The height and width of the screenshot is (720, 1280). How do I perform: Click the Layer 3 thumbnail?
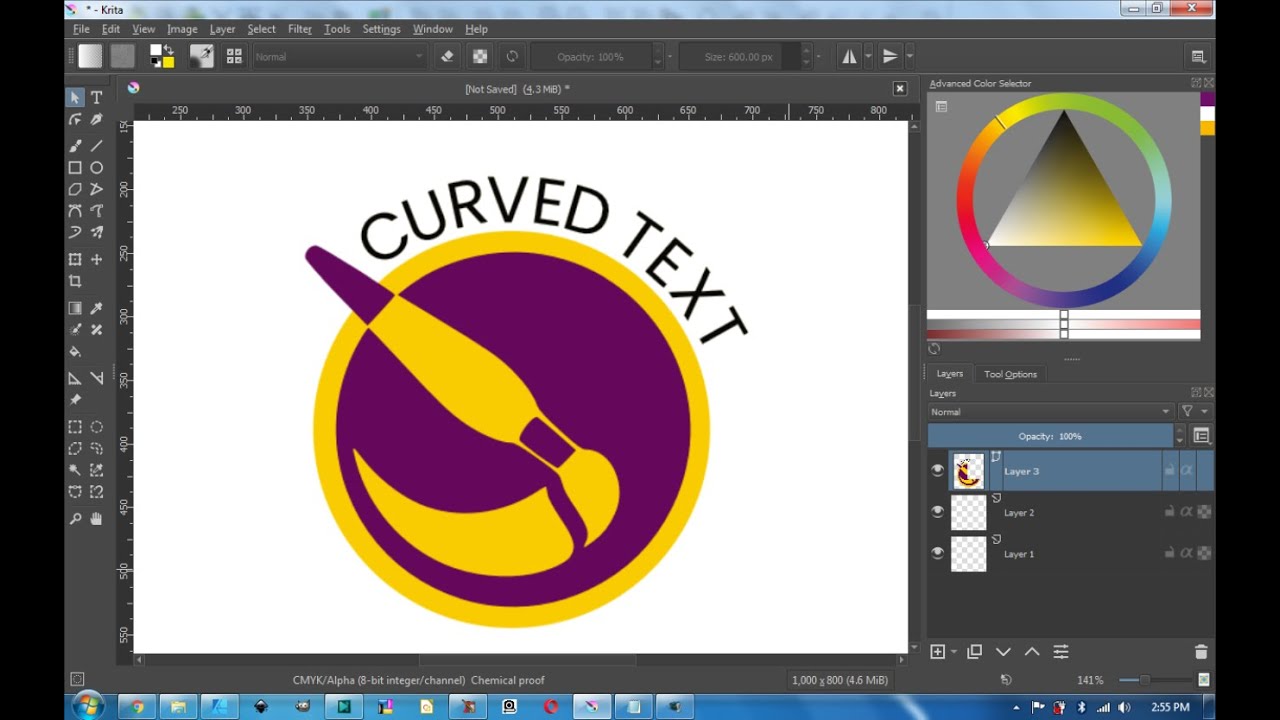pyautogui.click(x=968, y=471)
